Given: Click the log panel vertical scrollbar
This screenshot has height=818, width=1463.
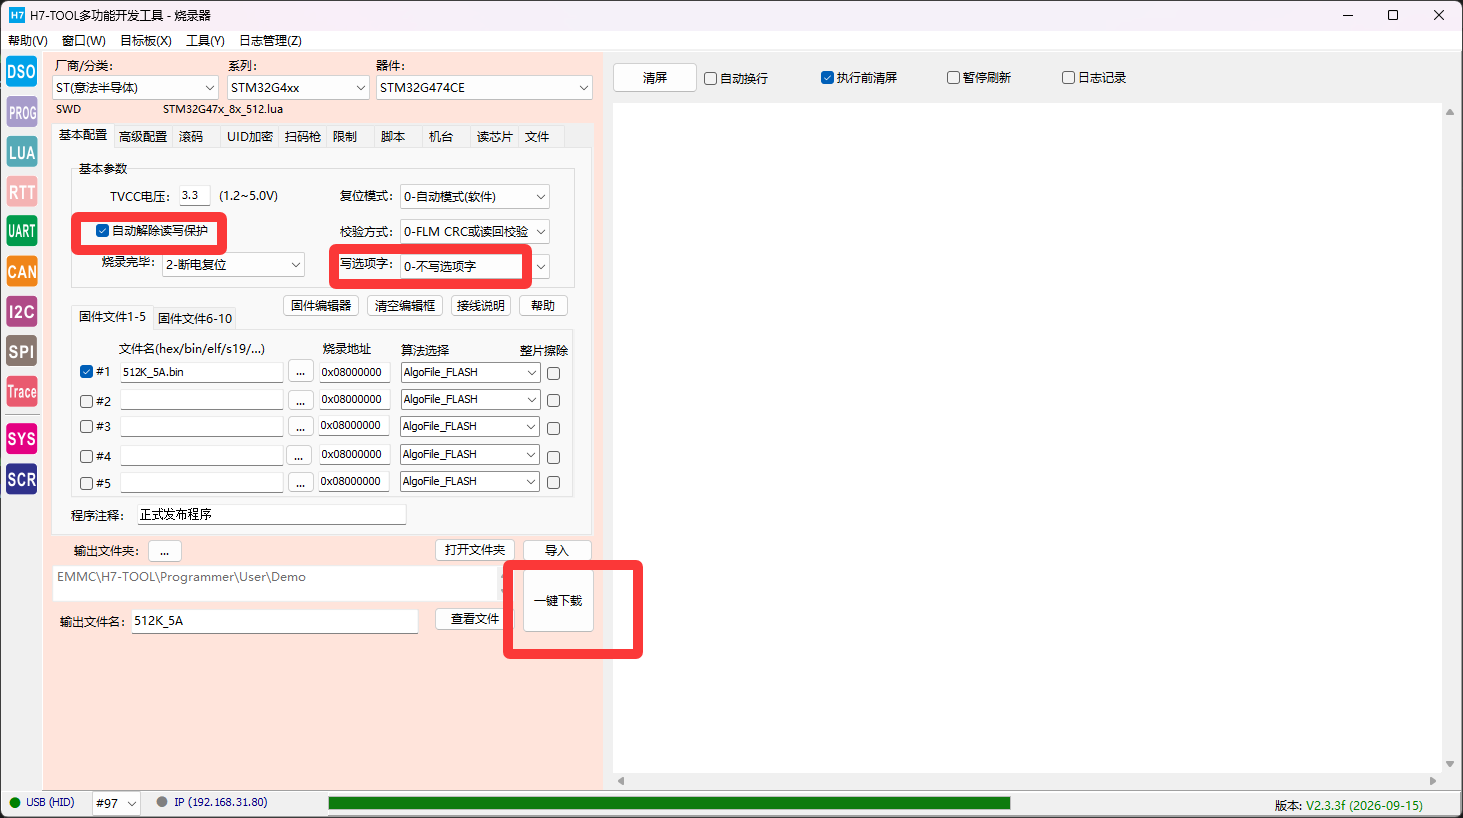Looking at the screenshot, I should coord(1449,438).
